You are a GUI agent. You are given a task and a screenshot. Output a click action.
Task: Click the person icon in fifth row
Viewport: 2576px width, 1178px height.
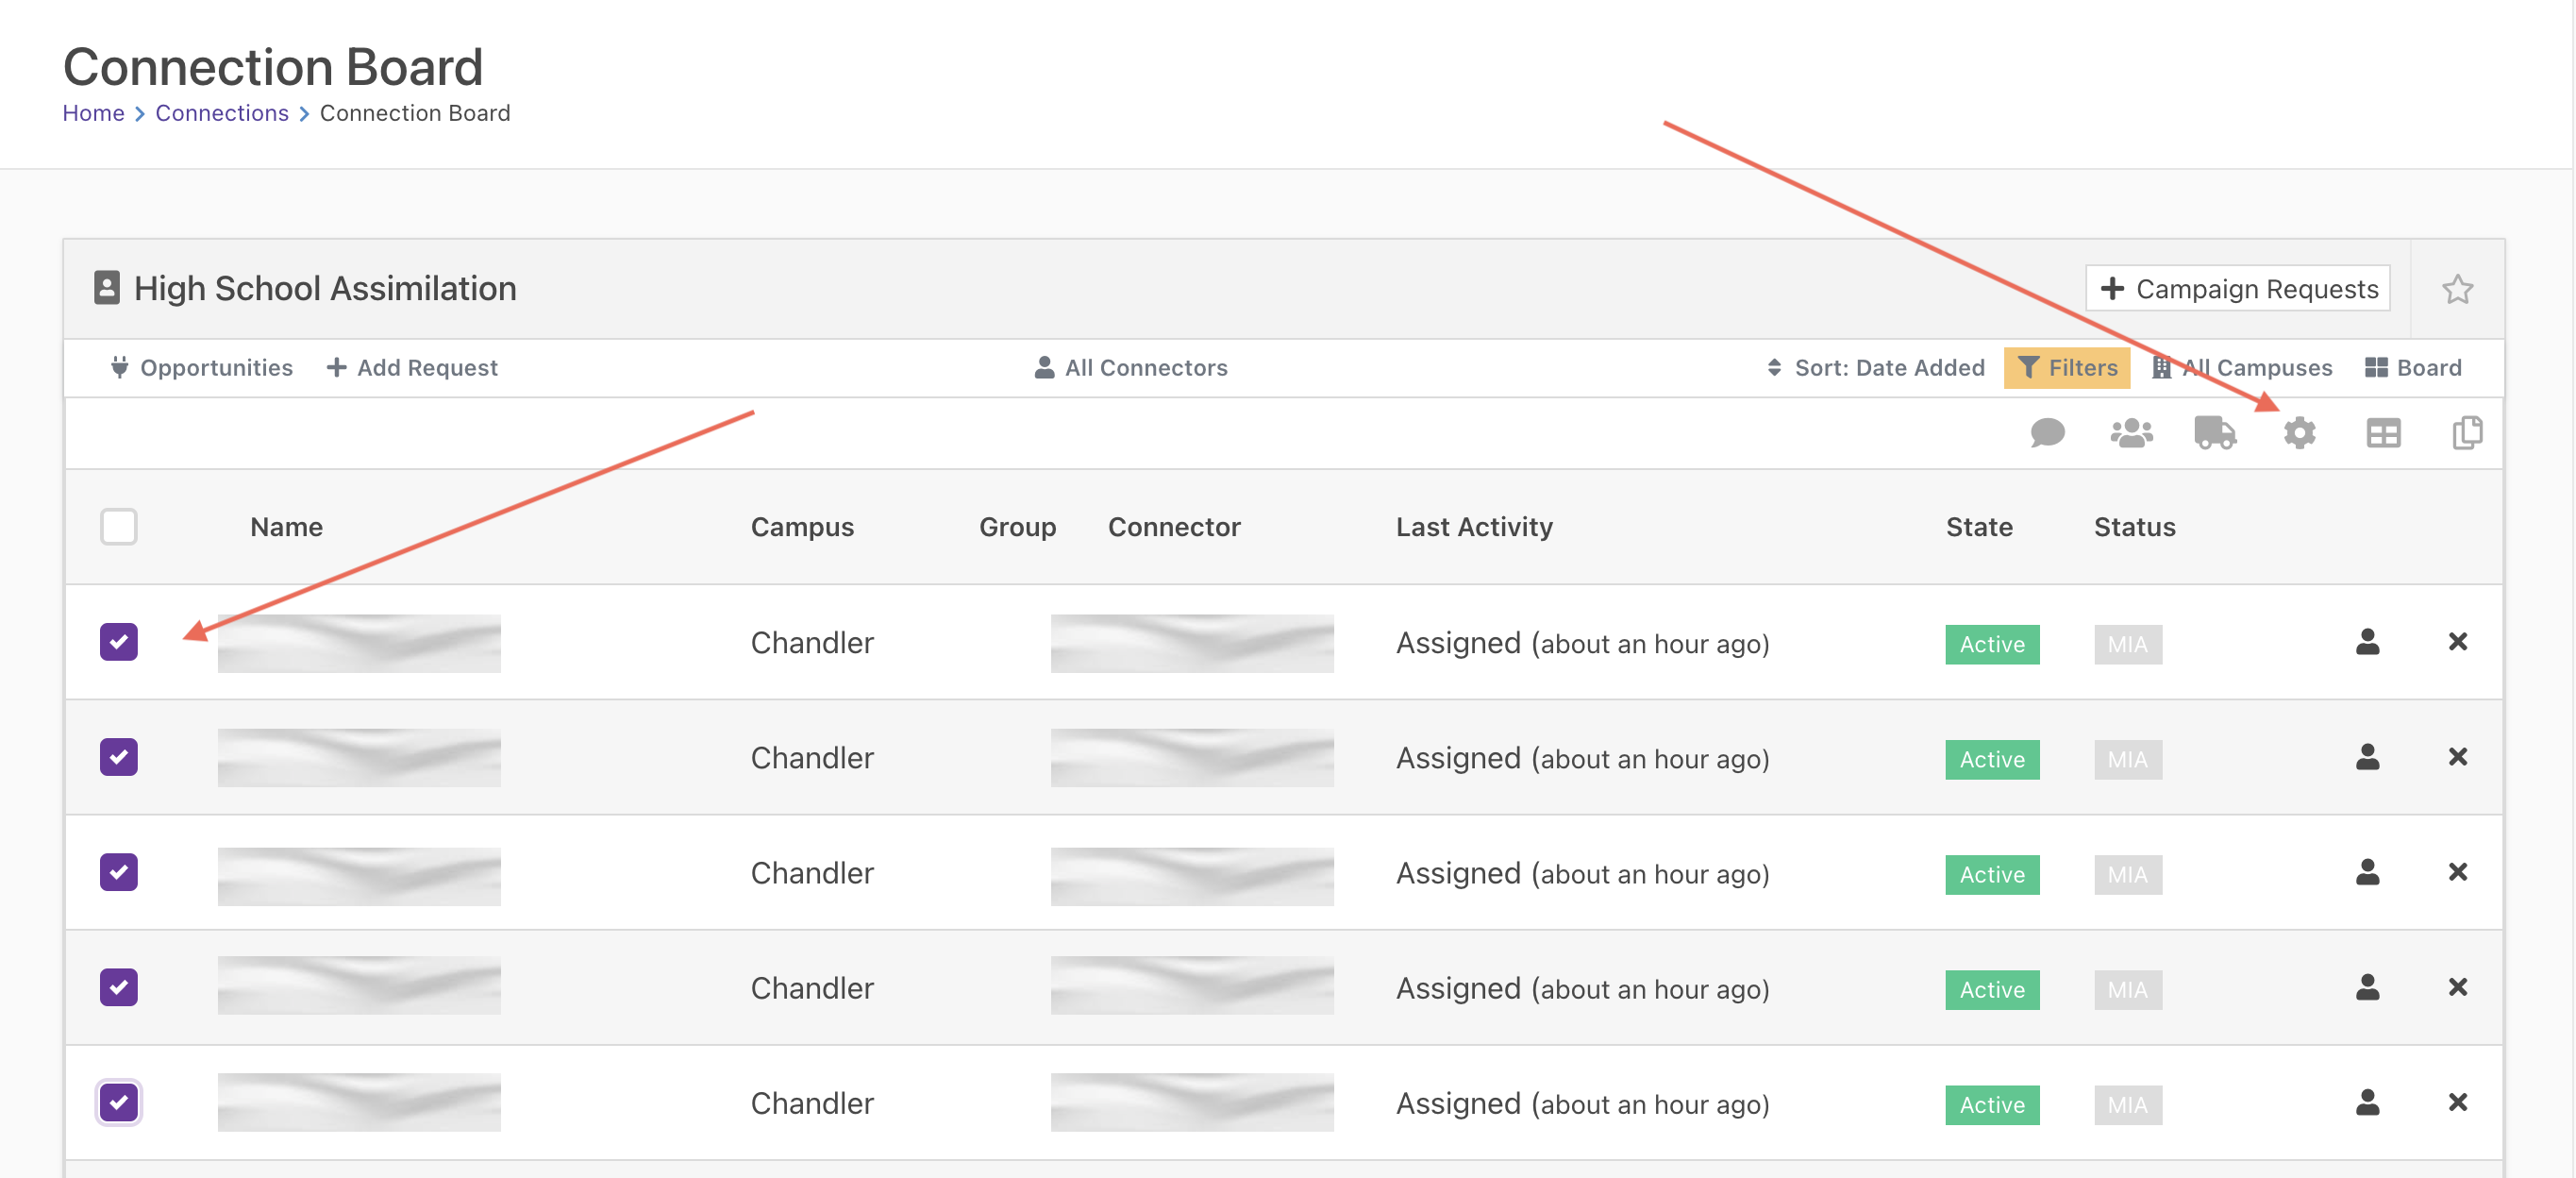(x=2367, y=1102)
